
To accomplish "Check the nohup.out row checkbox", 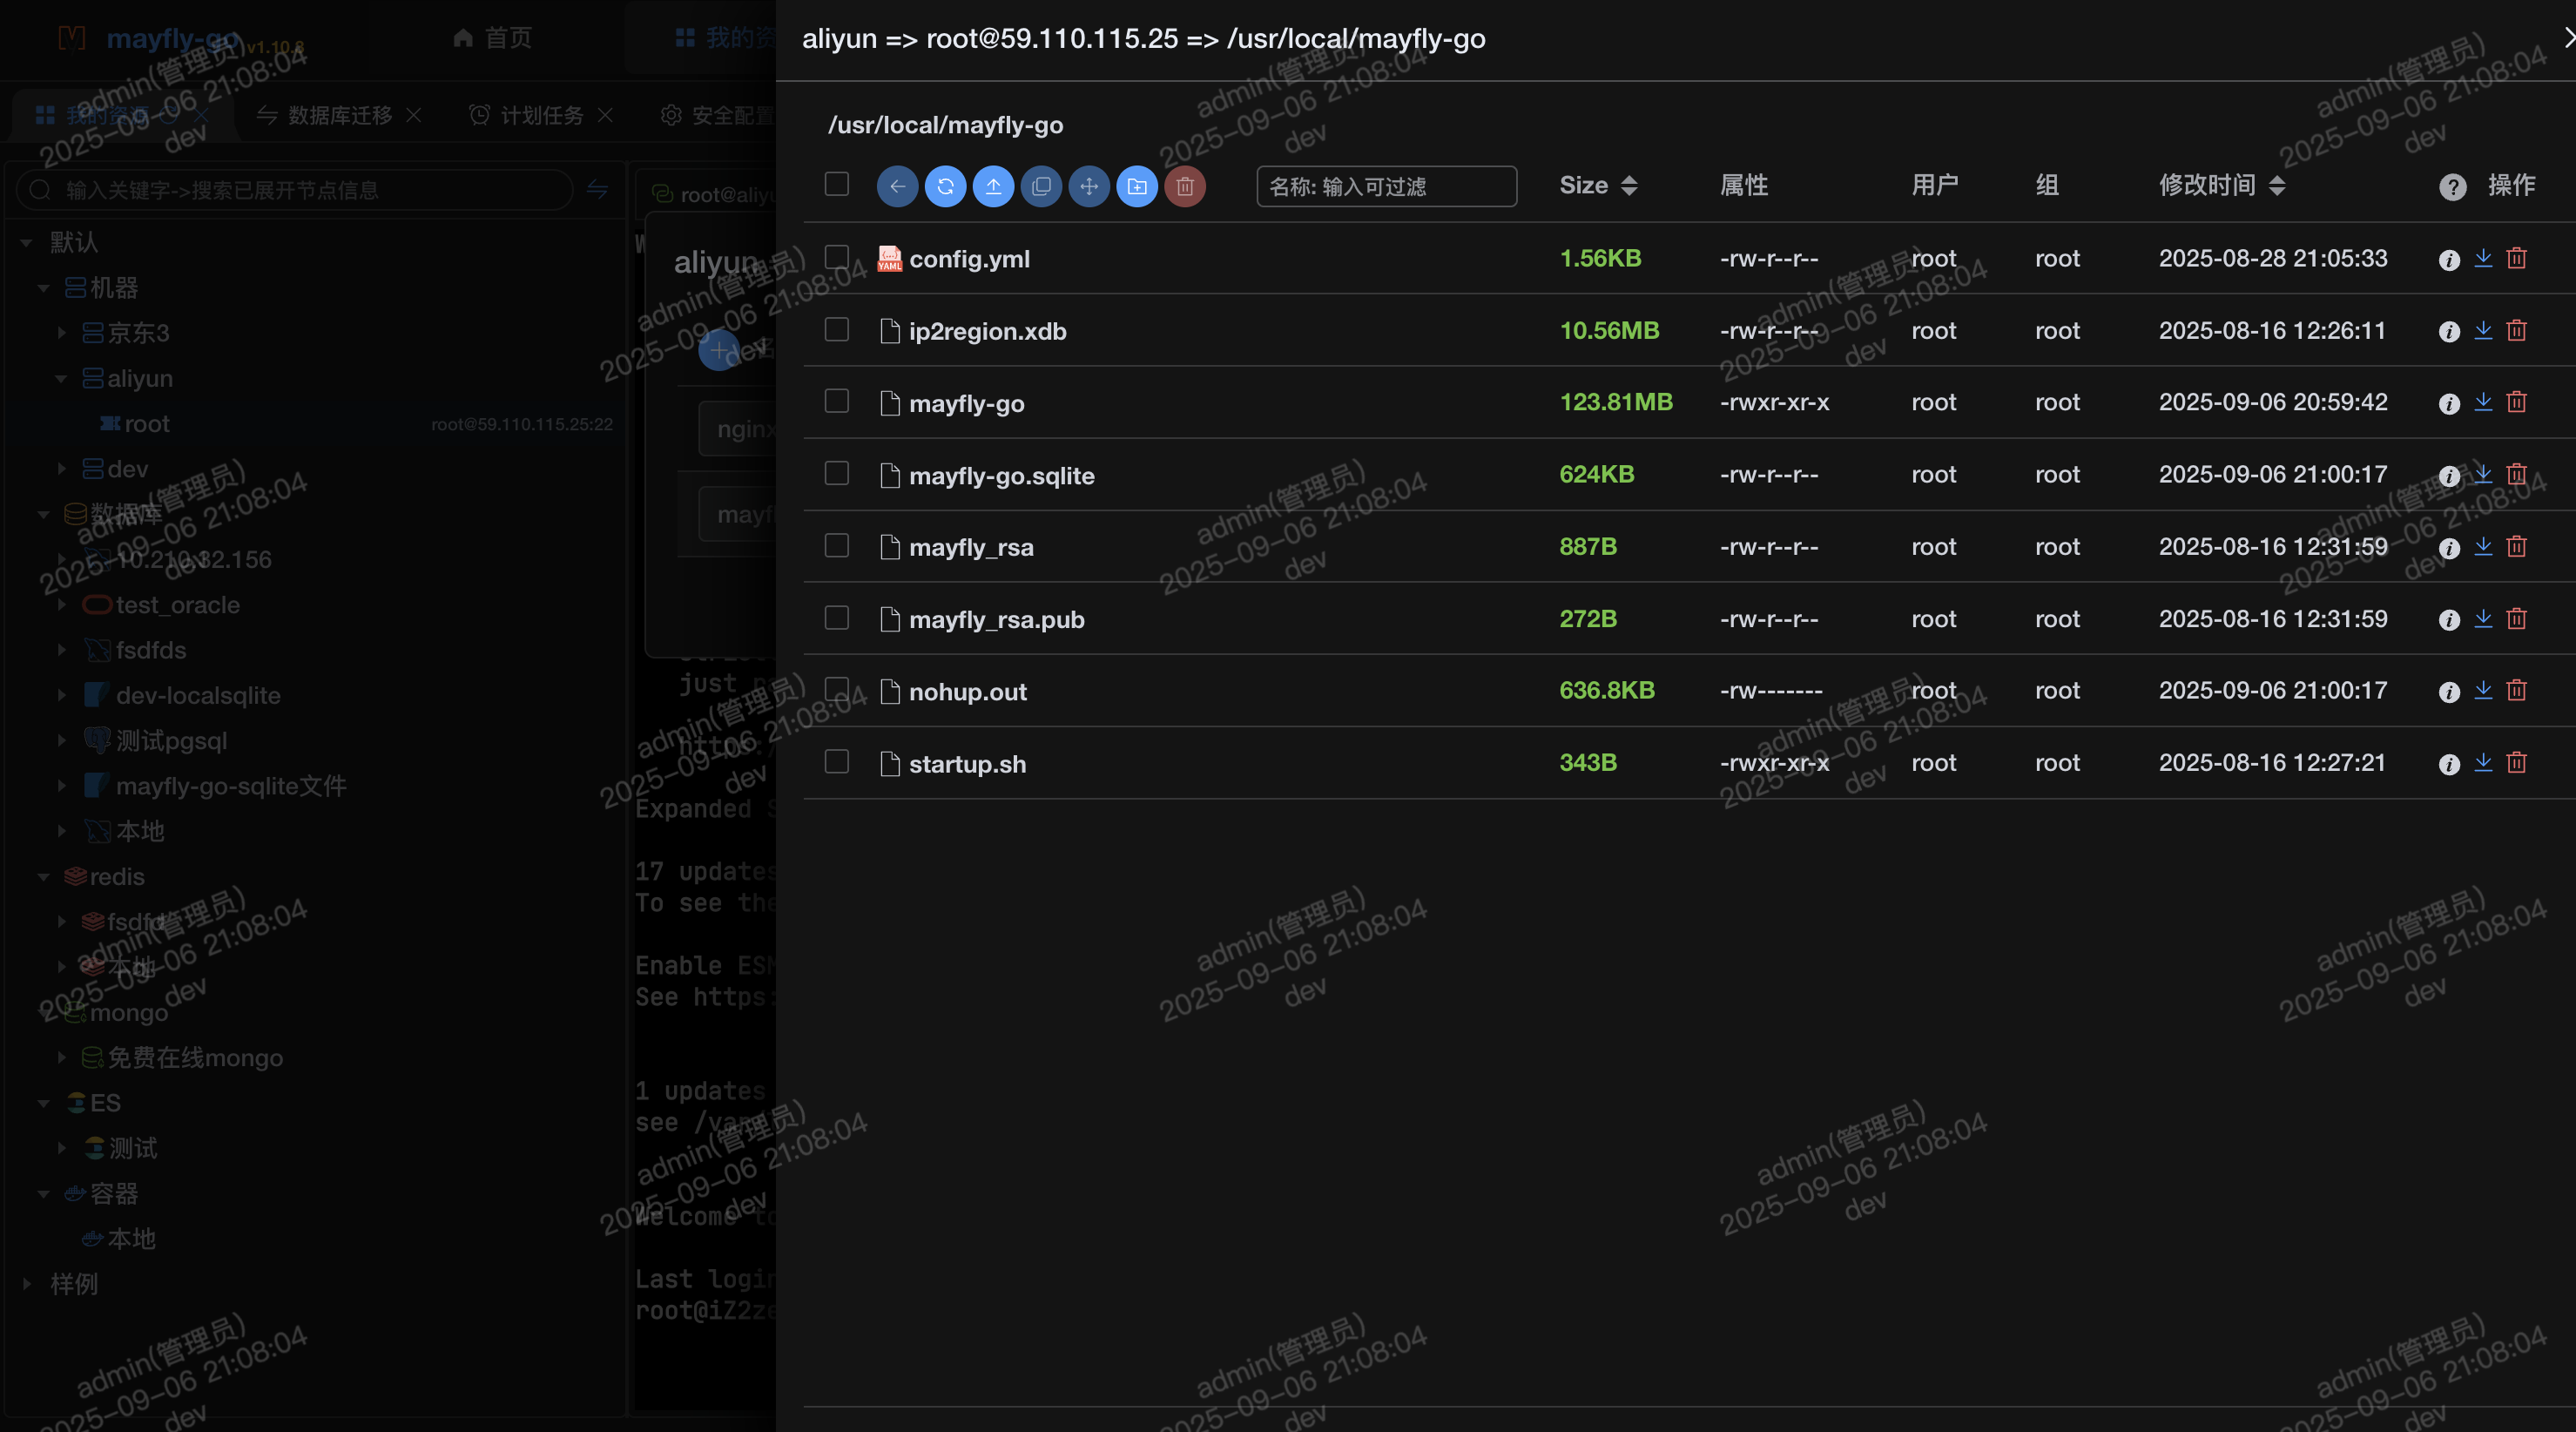I will click(836, 690).
